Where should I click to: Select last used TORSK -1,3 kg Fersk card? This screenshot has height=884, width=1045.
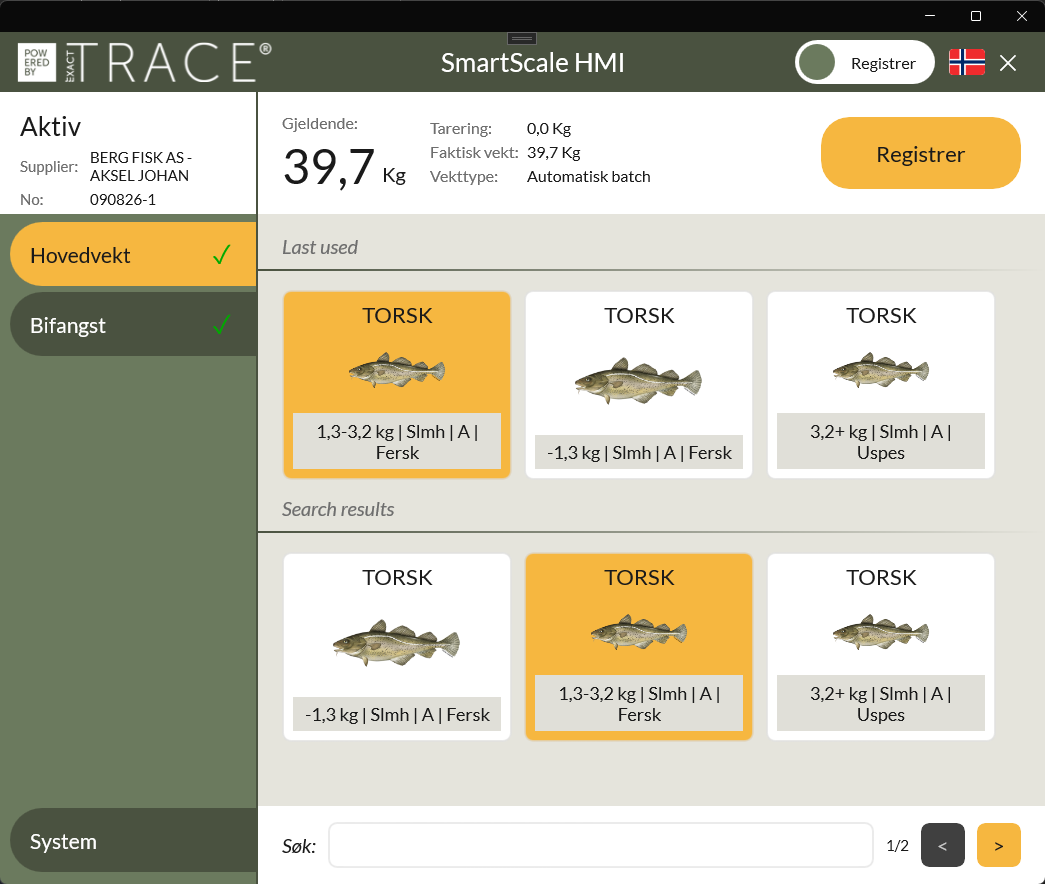pyautogui.click(x=639, y=385)
